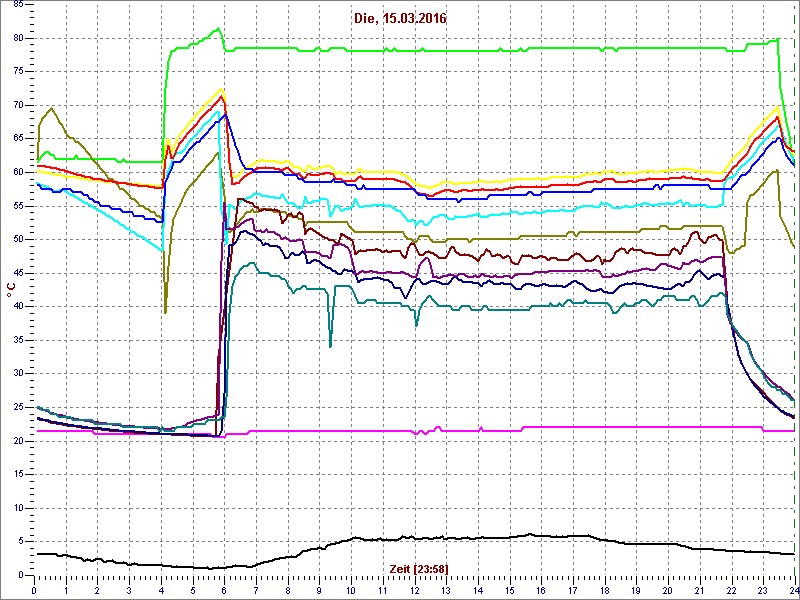Select hour 3 on the time axis
The height and width of the screenshot is (600, 800).
click(x=129, y=589)
